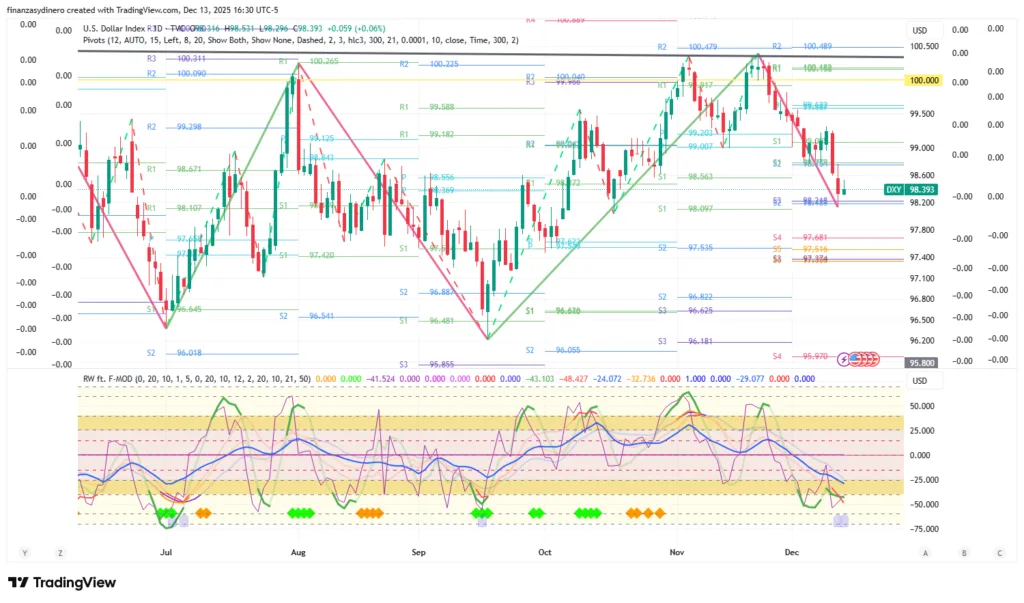Open the USD currency selector on the price chart
Screen dimensions: 1024x603
click(919, 30)
